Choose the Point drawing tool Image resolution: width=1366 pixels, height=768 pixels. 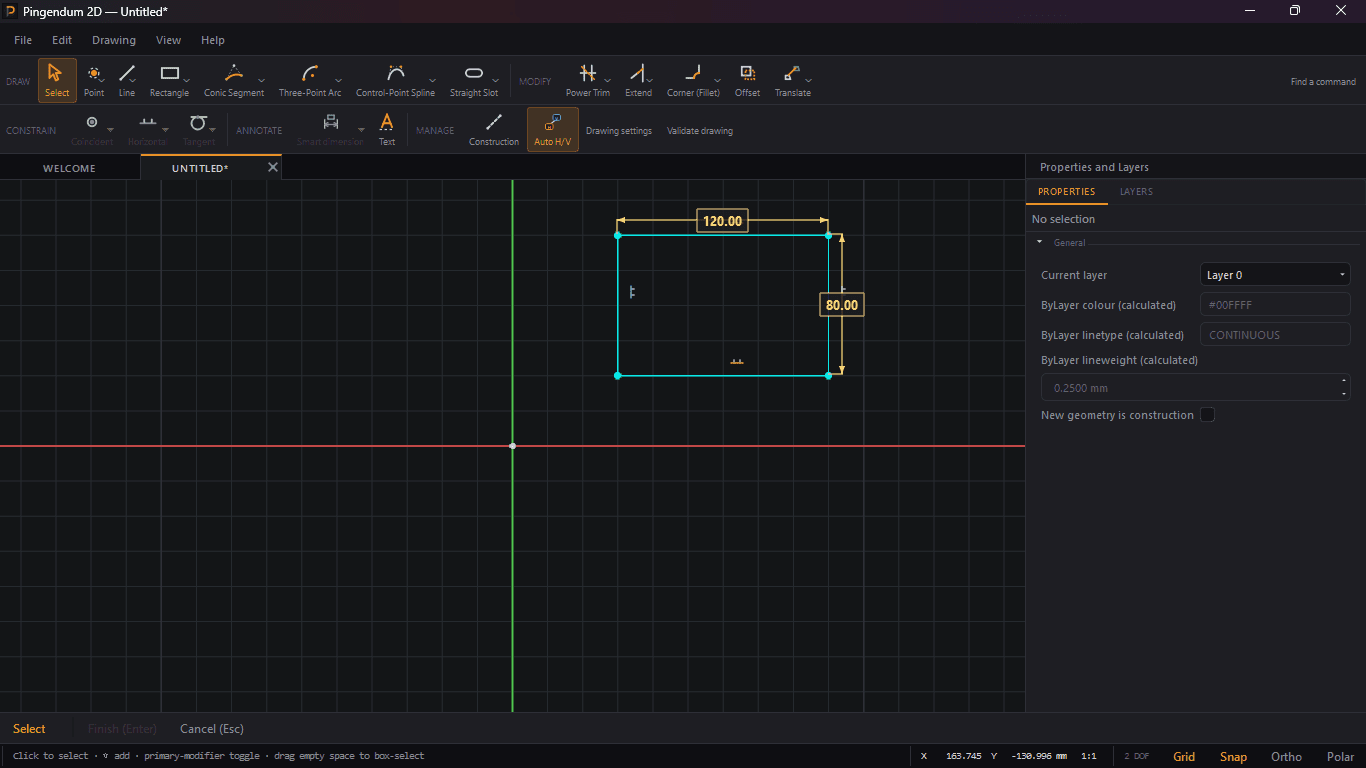(x=93, y=80)
